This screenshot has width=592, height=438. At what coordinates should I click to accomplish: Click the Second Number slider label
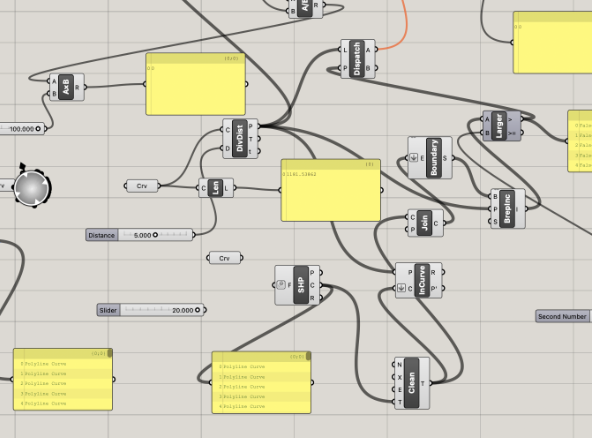(x=562, y=316)
